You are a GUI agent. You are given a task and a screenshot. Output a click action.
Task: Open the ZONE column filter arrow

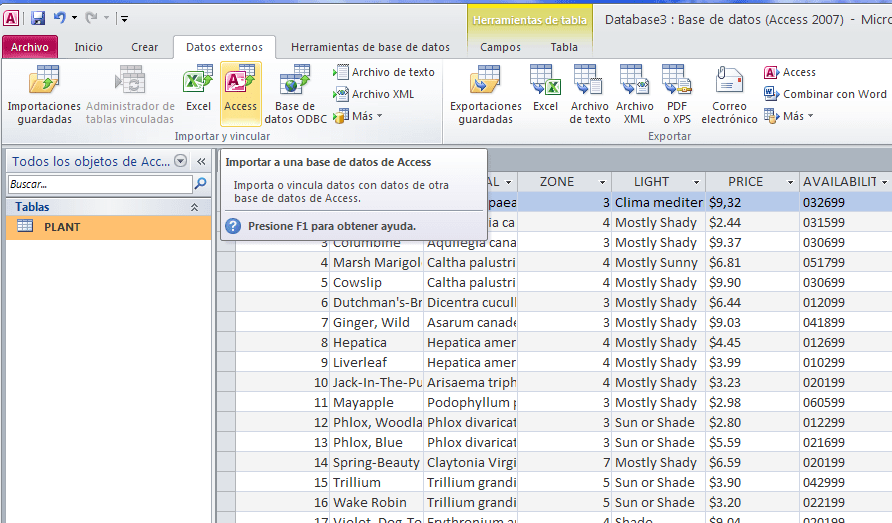tap(602, 182)
